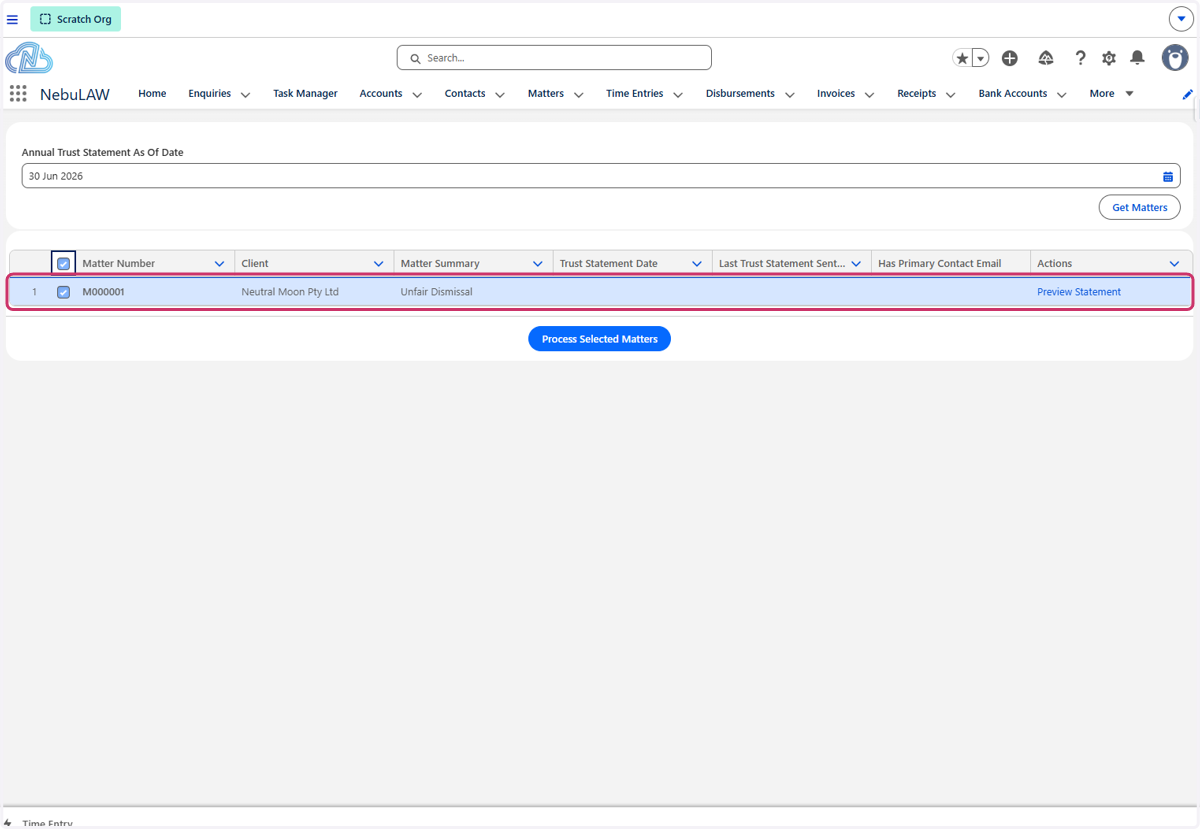The height and width of the screenshot is (829, 1200).
Task: Open the Preview Statement link
Action: [x=1079, y=292]
